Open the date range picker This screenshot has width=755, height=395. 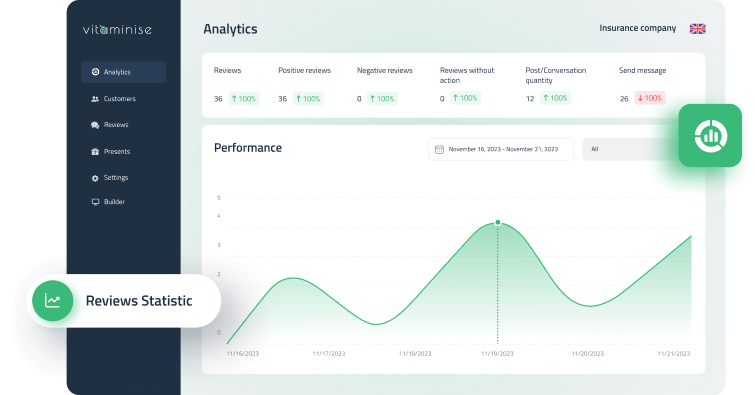pos(501,149)
